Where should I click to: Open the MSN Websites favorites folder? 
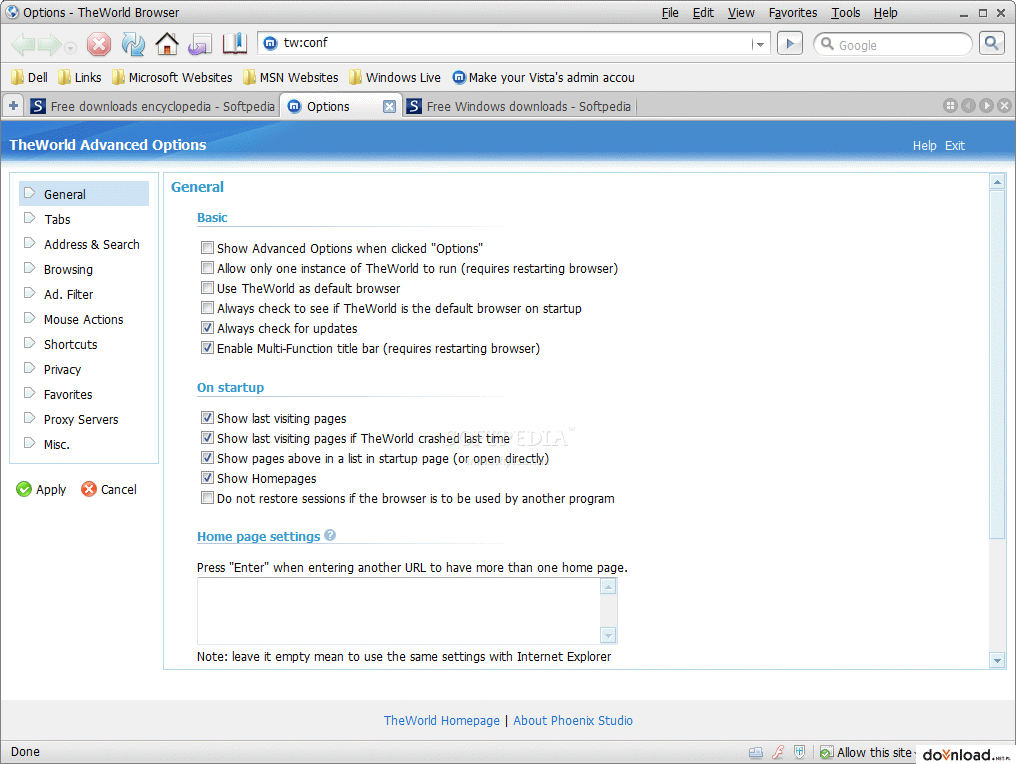[290, 78]
